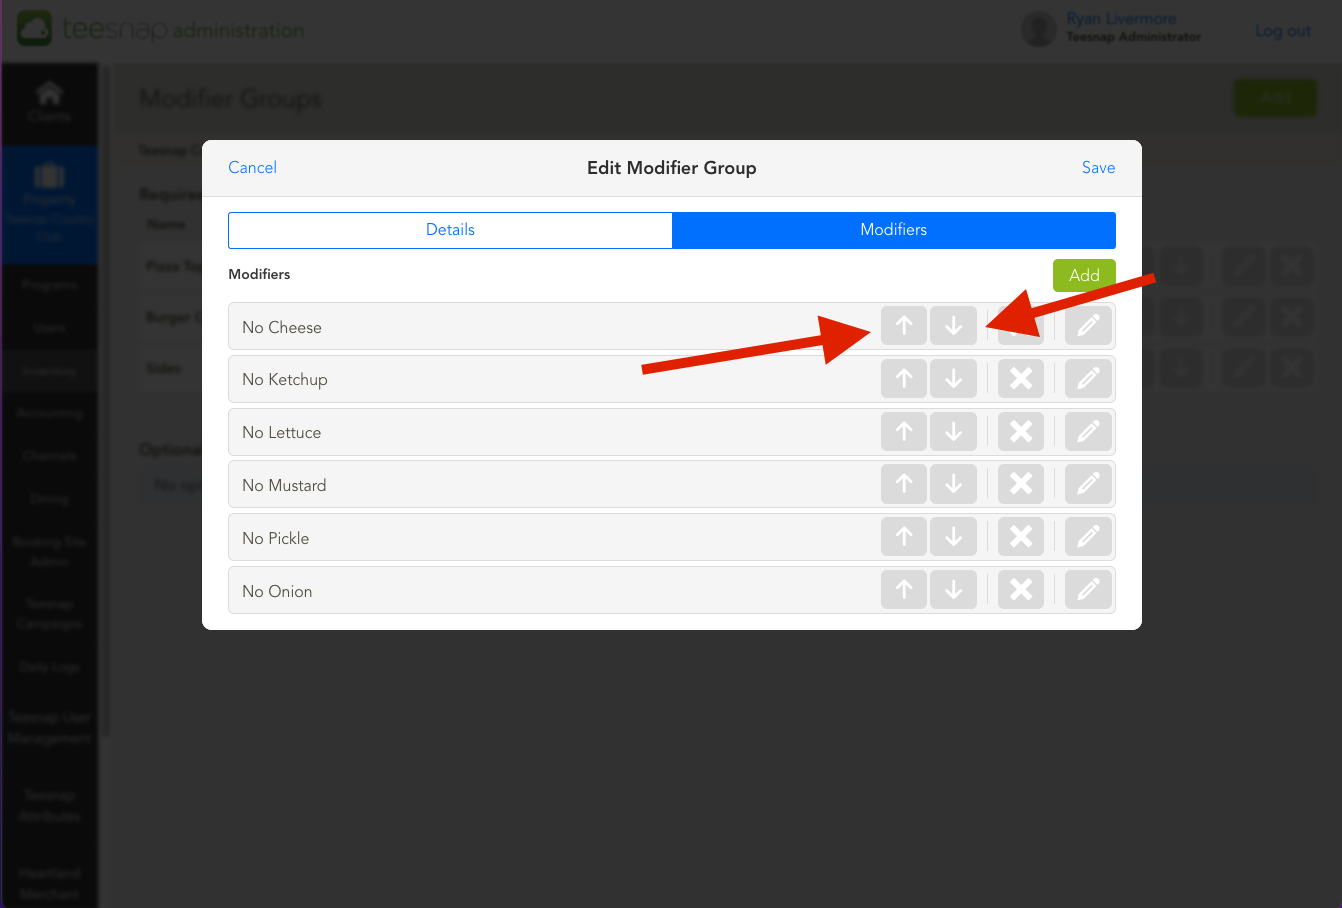1342x908 pixels.
Task: Select the No Ketchup row label
Action: pyautogui.click(x=285, y=379)
